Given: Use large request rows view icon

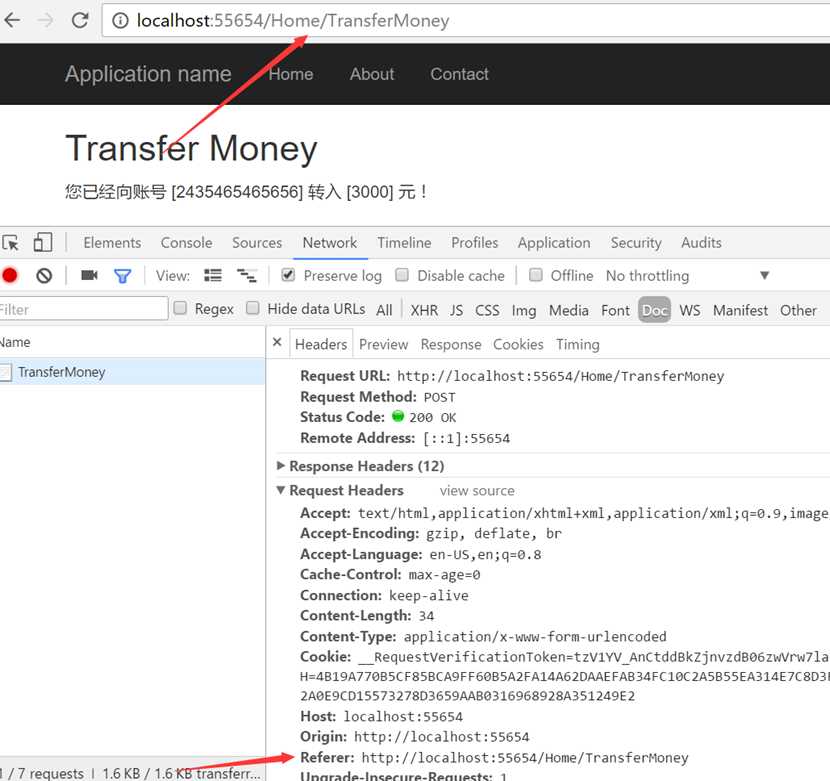Looking at the screenshot, I should [x=213, y=275].
